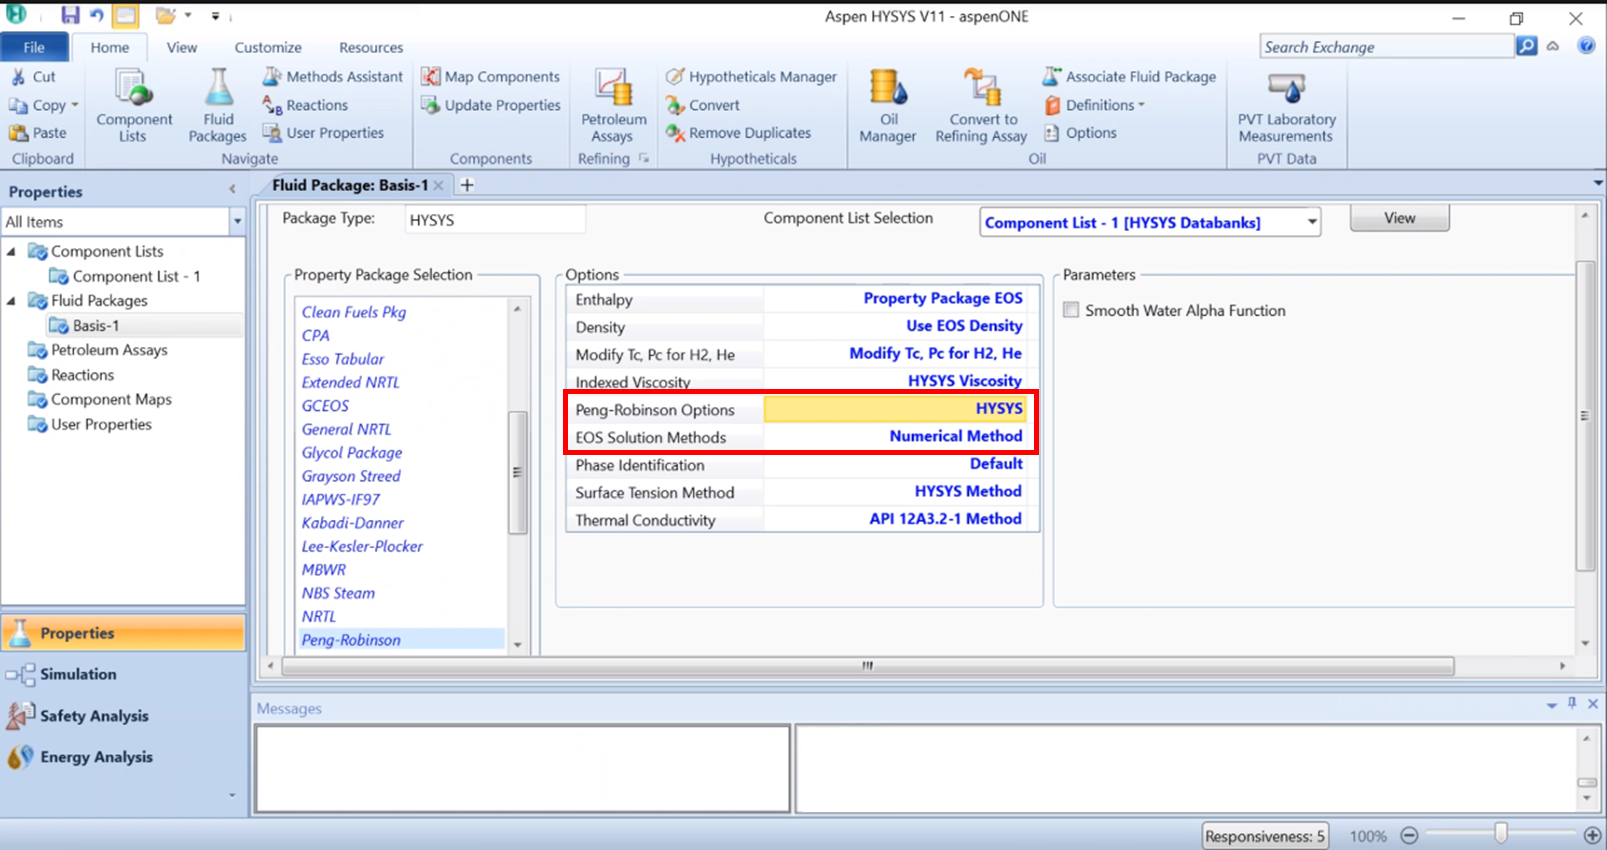The height and width of the screenshot is (850, 1607).
Task: Click the Search Exchange input field
Action: tap(1386, 46)
